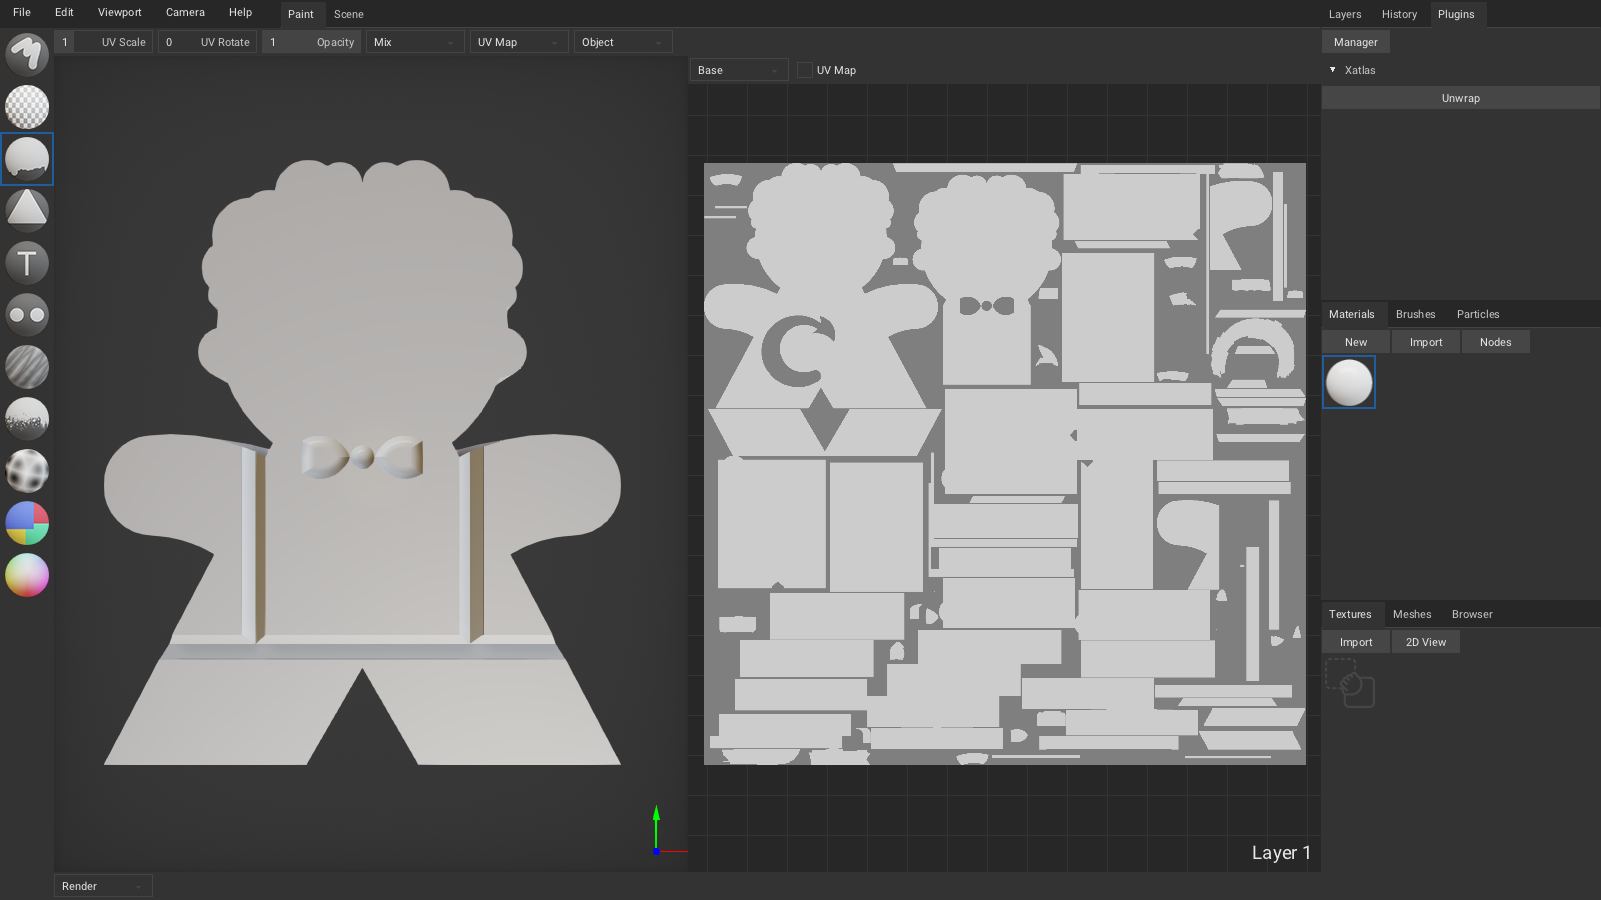This screenshot has height=900, width=1601.
Task: Select the Clone tool
Action: pos(27,315)
